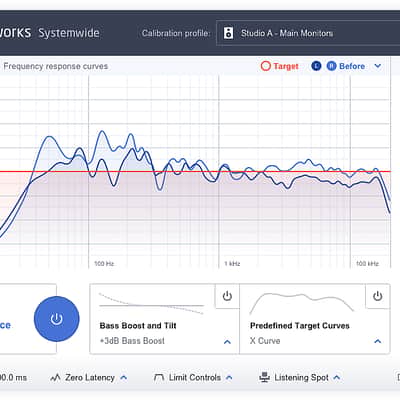
Task: Toggle Bass Boost and Tilt power button
Action: click(x=227, y=296)
